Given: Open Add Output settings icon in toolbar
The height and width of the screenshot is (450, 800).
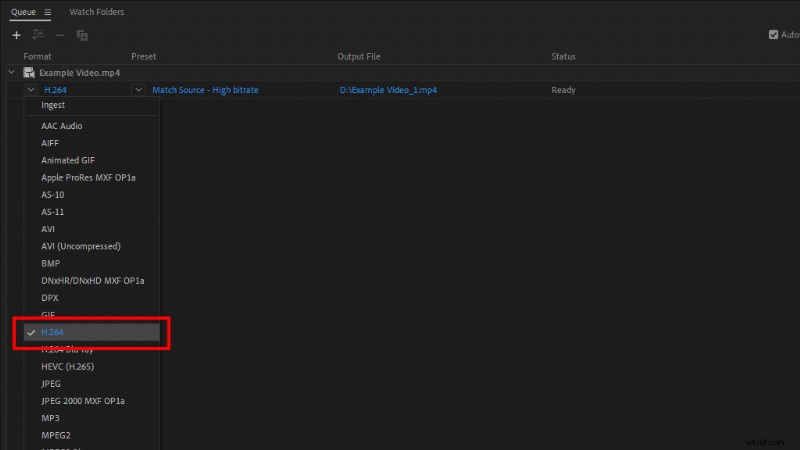Looking at the screenshot, I should (38, 35).
